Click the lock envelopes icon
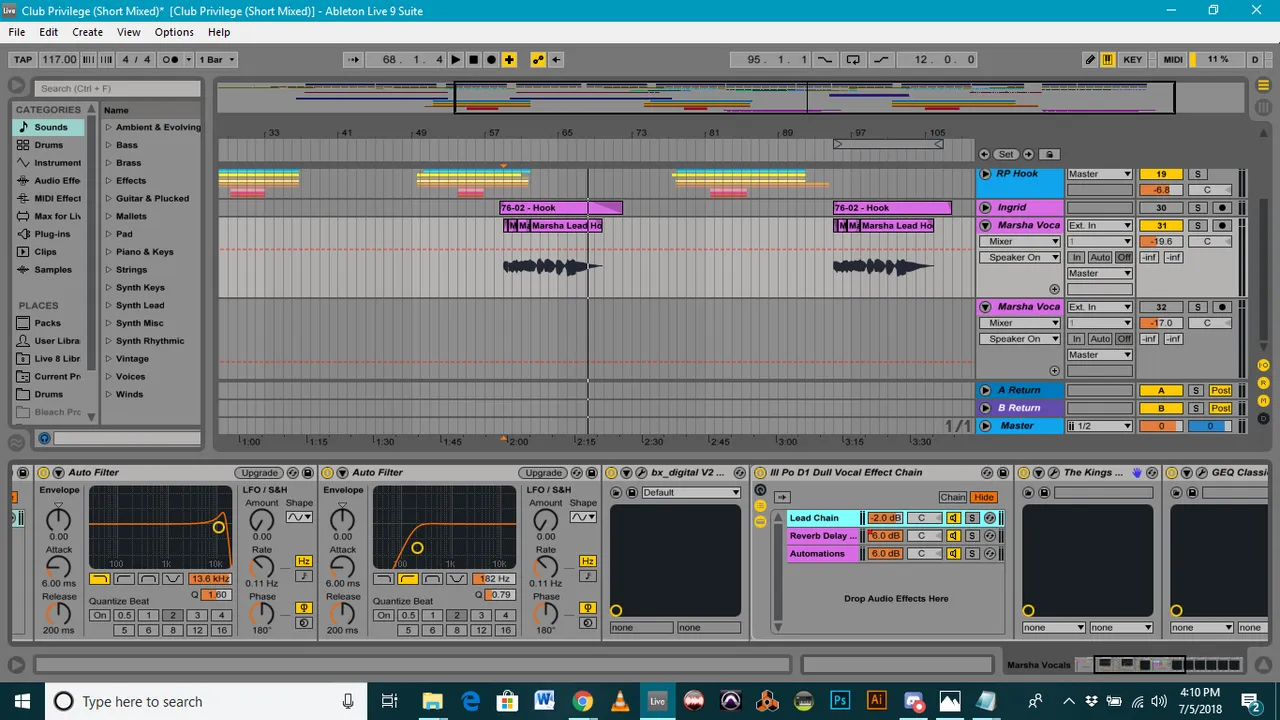Viewport: 1280px width, 720px height. tap(1049, 154)
